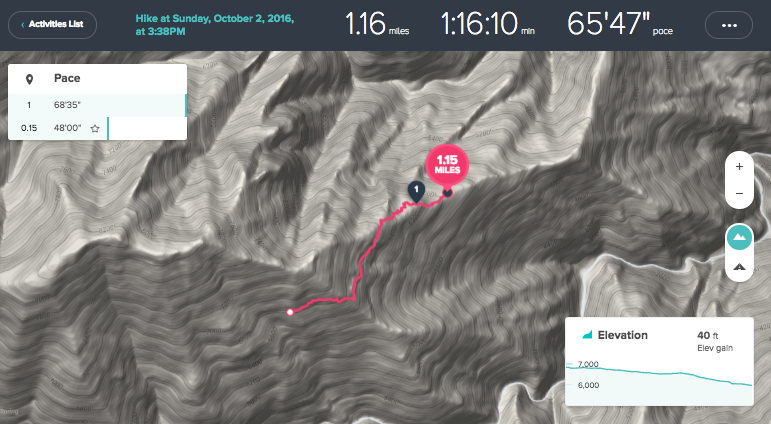Click the elevation profile chart line
771x424 pixels.
659,375
